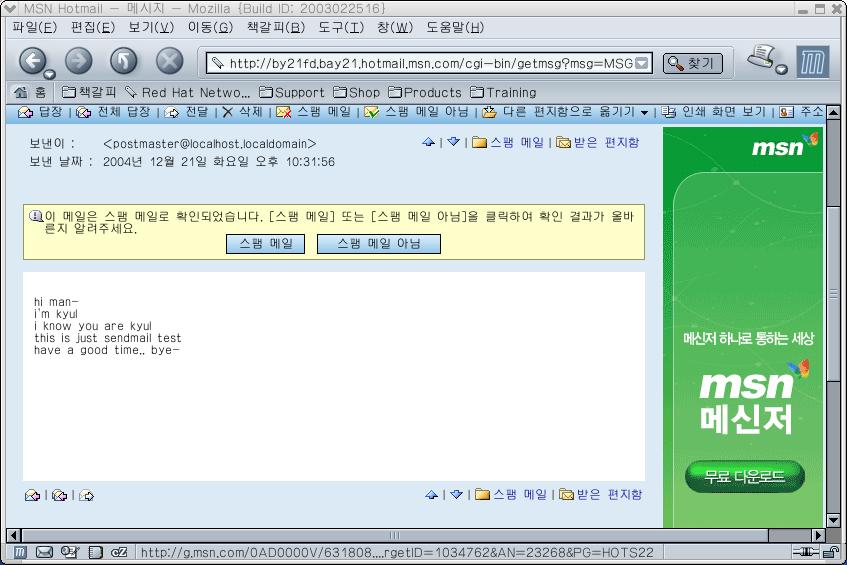This screenshot has width=847, height=565.
Task: Stop loading with the X Stop button
Action: point(170,61)
